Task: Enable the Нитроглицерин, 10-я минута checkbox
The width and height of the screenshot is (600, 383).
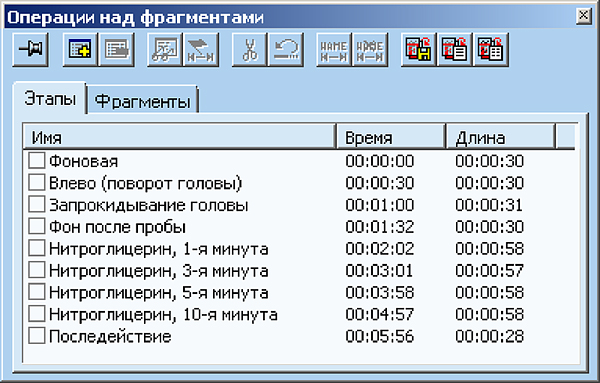Action: point(36,314)
